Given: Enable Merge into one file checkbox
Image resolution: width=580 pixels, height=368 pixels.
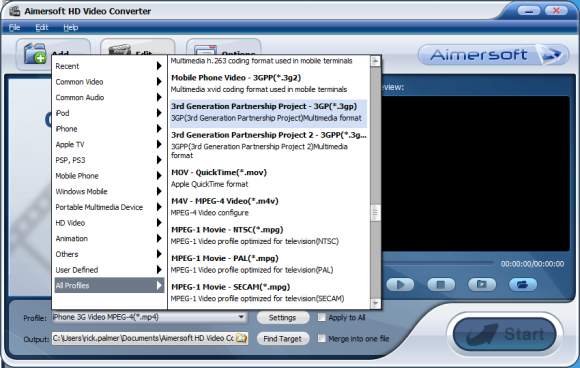Looking at the screenshot, I should pos(322,338).
